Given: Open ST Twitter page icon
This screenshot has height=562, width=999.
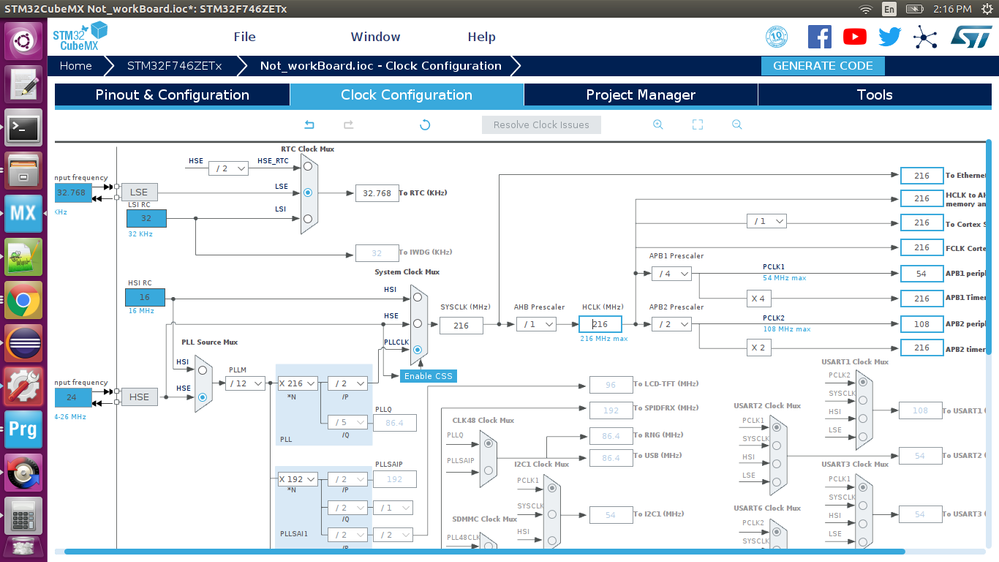Looking at the screenshot, I should point(889,37).
